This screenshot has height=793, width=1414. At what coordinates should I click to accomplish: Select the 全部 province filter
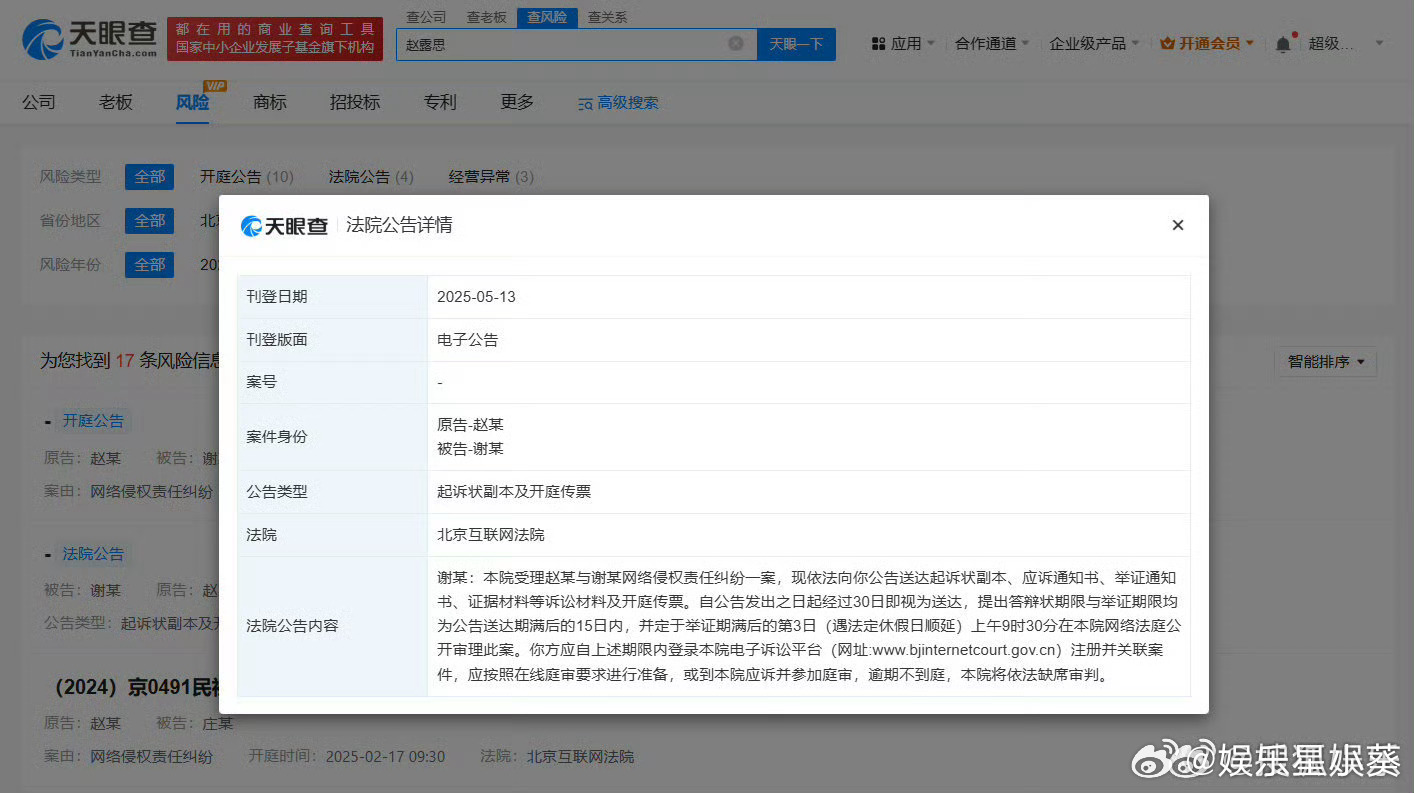(149, 220)
